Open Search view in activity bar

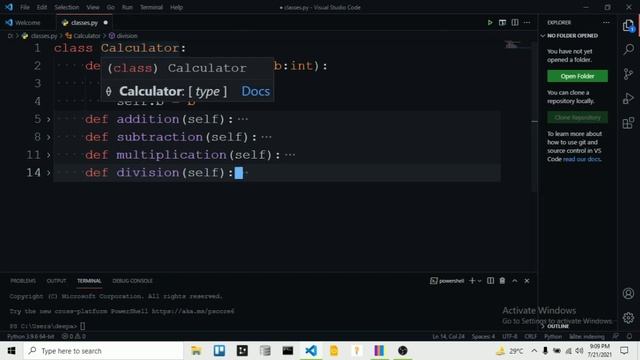(x=629, y=49)
